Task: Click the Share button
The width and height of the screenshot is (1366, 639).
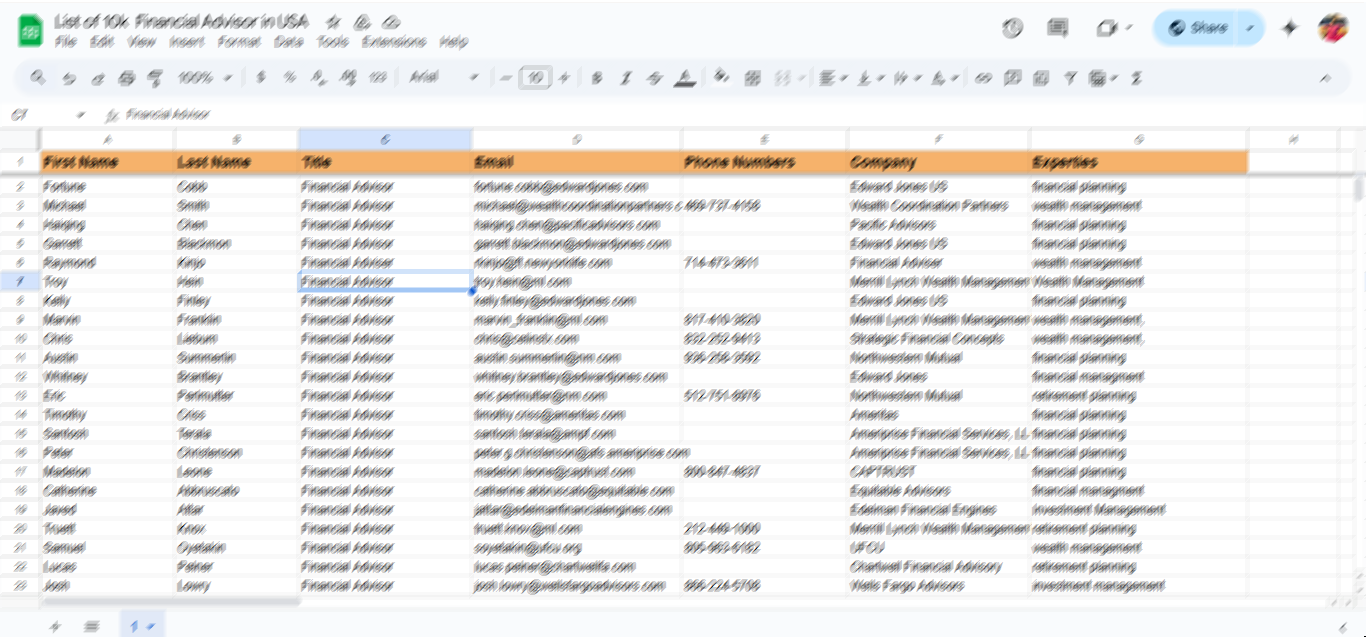Action: (1197, 28)
